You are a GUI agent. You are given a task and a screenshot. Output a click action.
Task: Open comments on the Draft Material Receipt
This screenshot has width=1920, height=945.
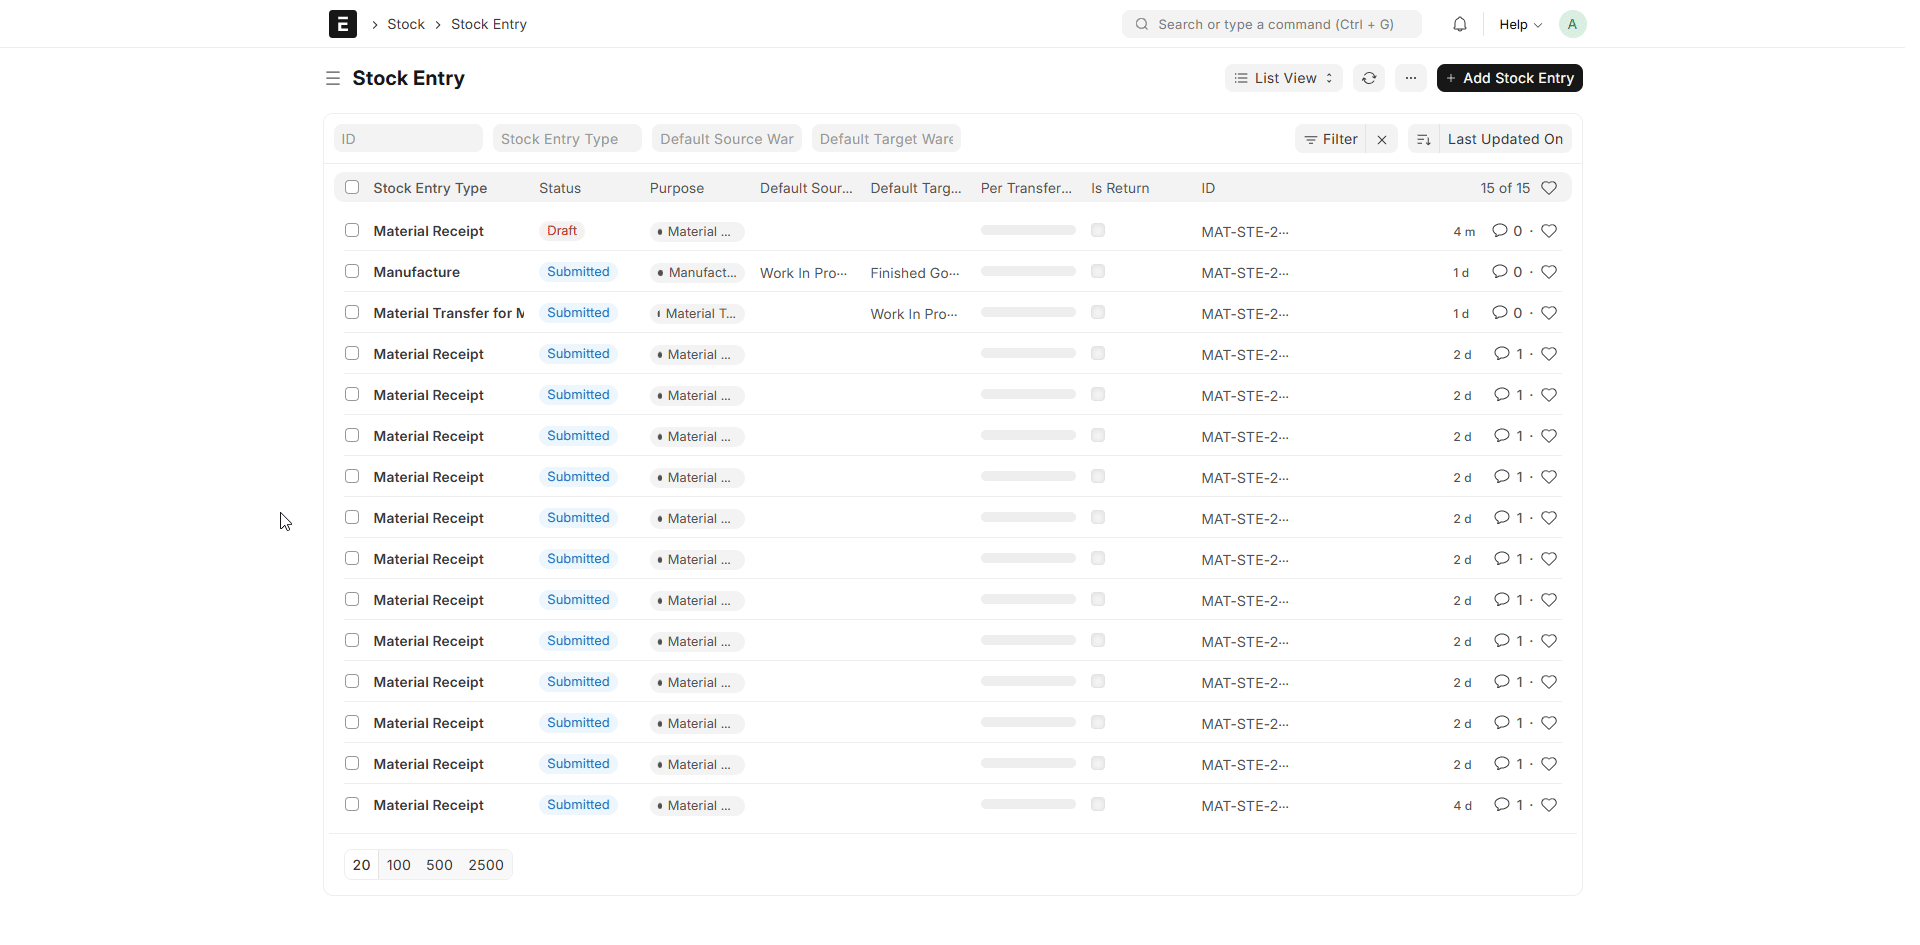pos(1506,231)
